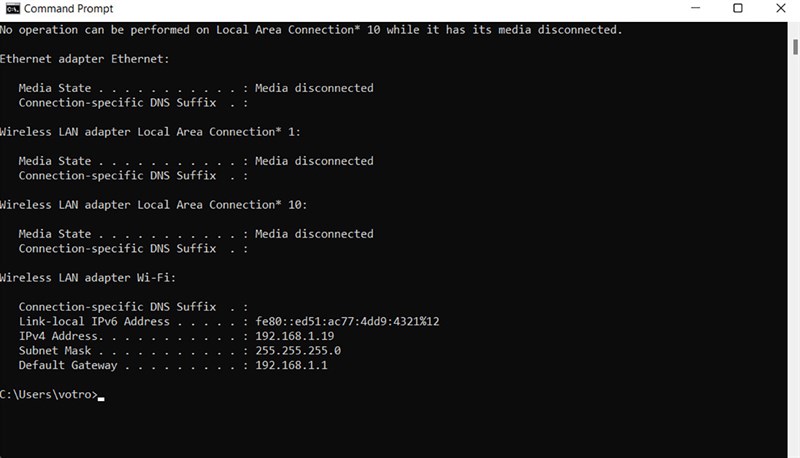Viewport: 800px width, 458px height.
Task: Click the Wireless LAN adapter Wi-Fi heading
Action: point(94,278)
